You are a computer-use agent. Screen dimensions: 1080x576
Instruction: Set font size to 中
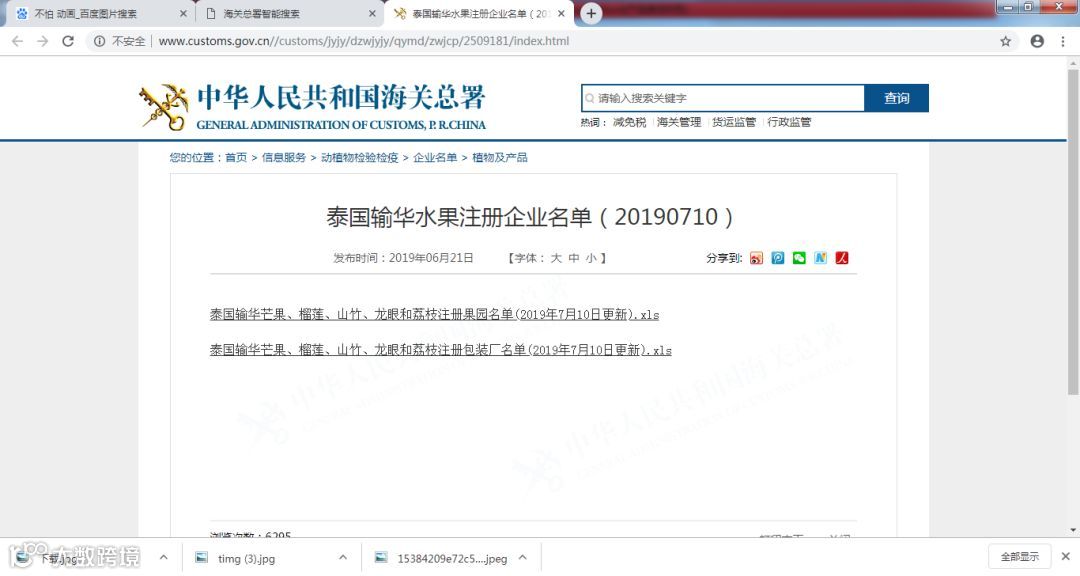click(x=574, y=258)
